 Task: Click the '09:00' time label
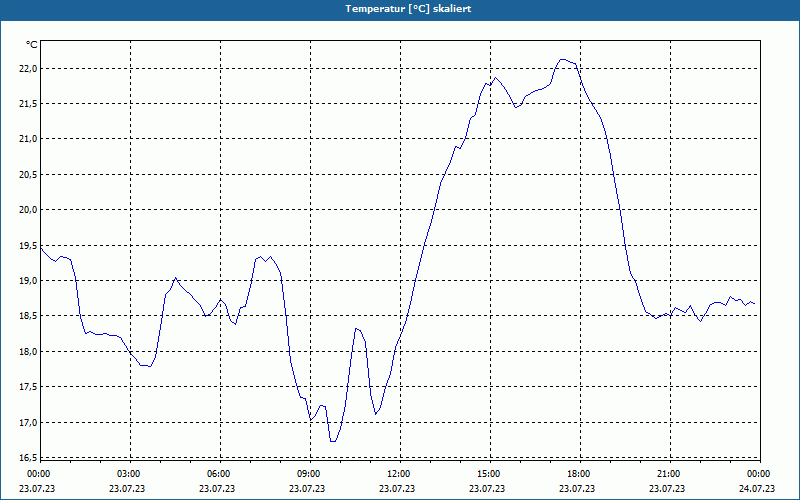point(307,474)
